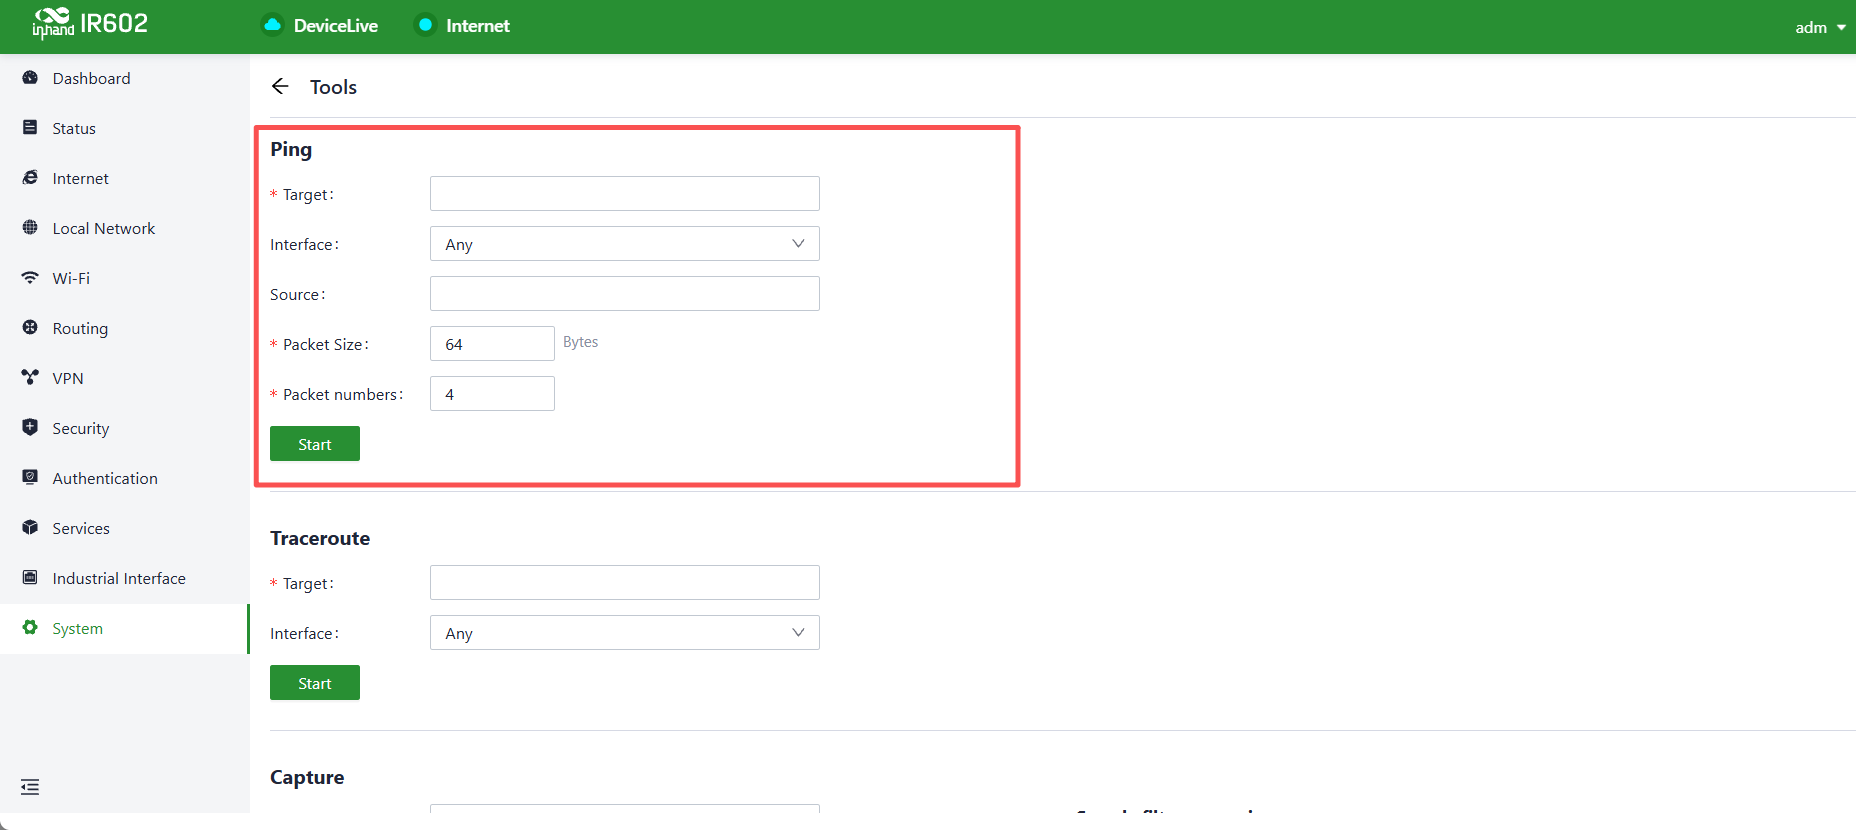Start the Ping test
This screenshot has height=830, width=1856.
click(315, 444)
